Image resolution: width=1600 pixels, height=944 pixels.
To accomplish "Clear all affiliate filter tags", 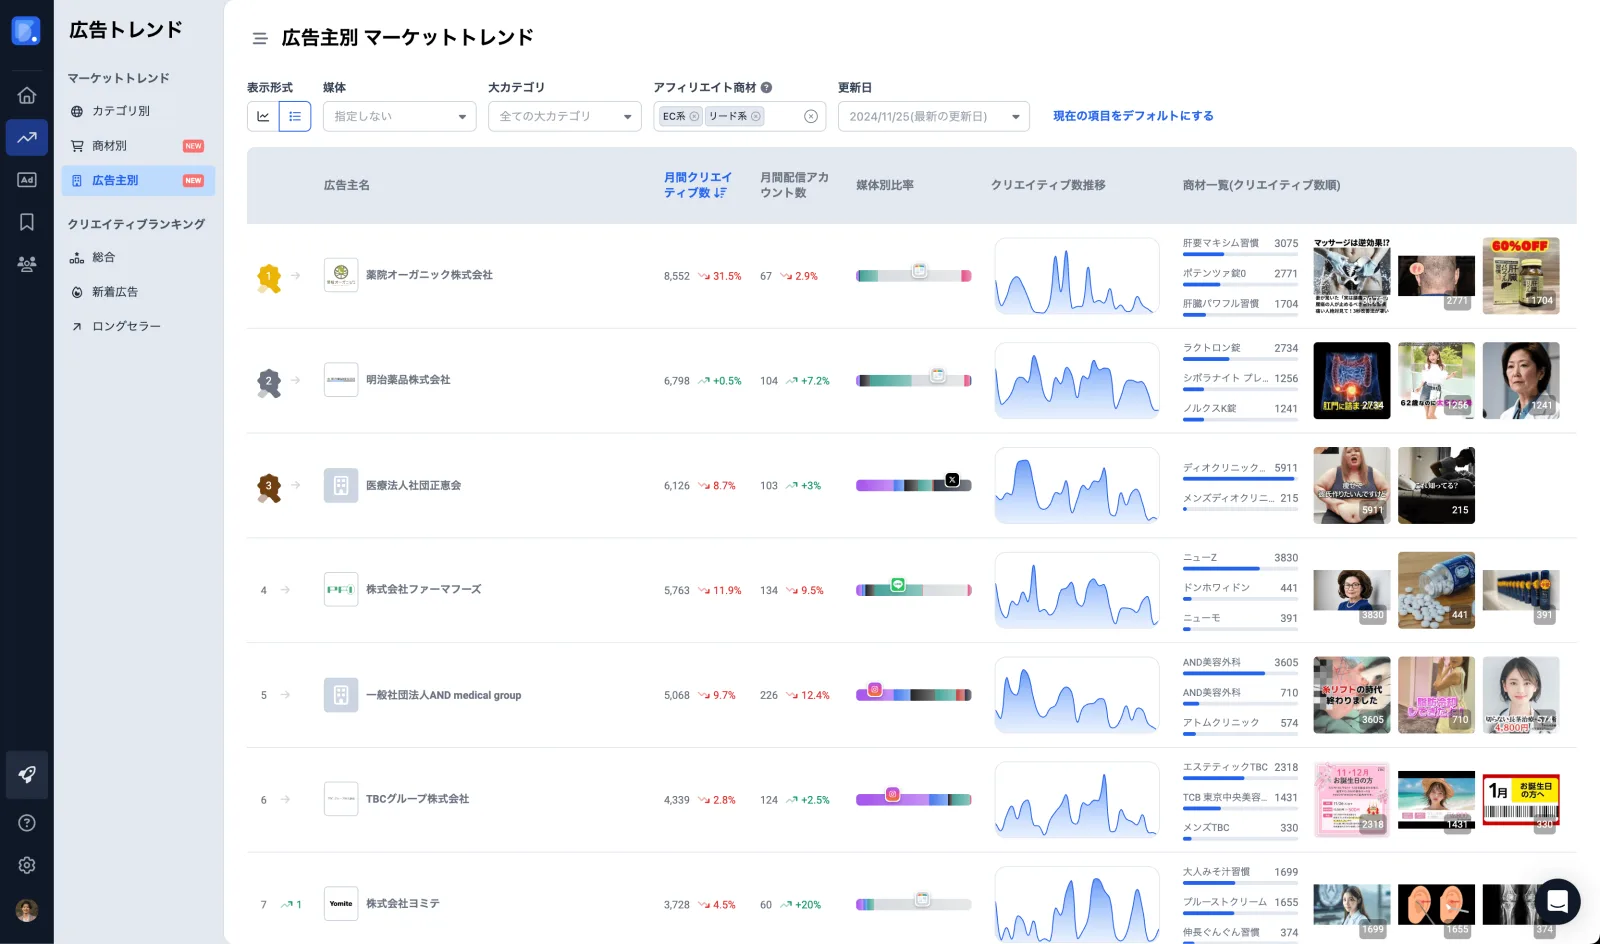I will coord(811,117).
